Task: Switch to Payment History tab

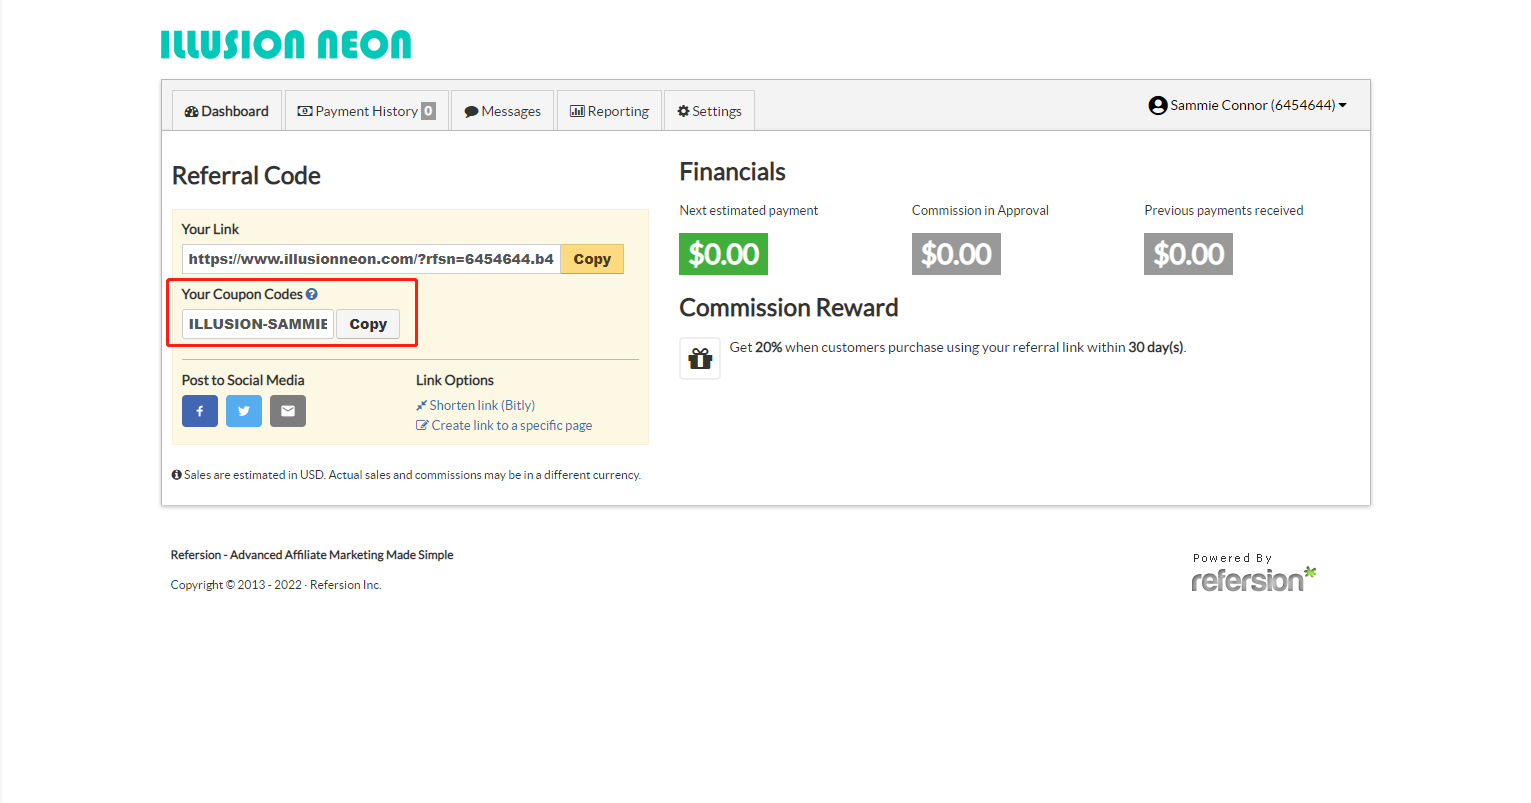Action: 366,111
